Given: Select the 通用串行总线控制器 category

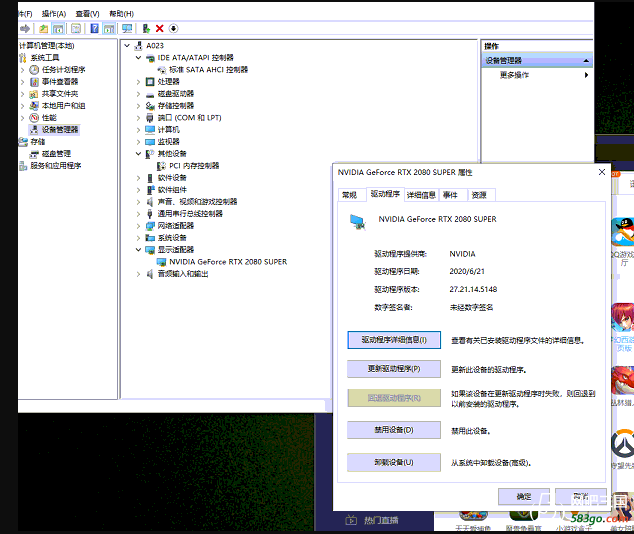Looking at the screenshot, I should click(x=190, y=214).
